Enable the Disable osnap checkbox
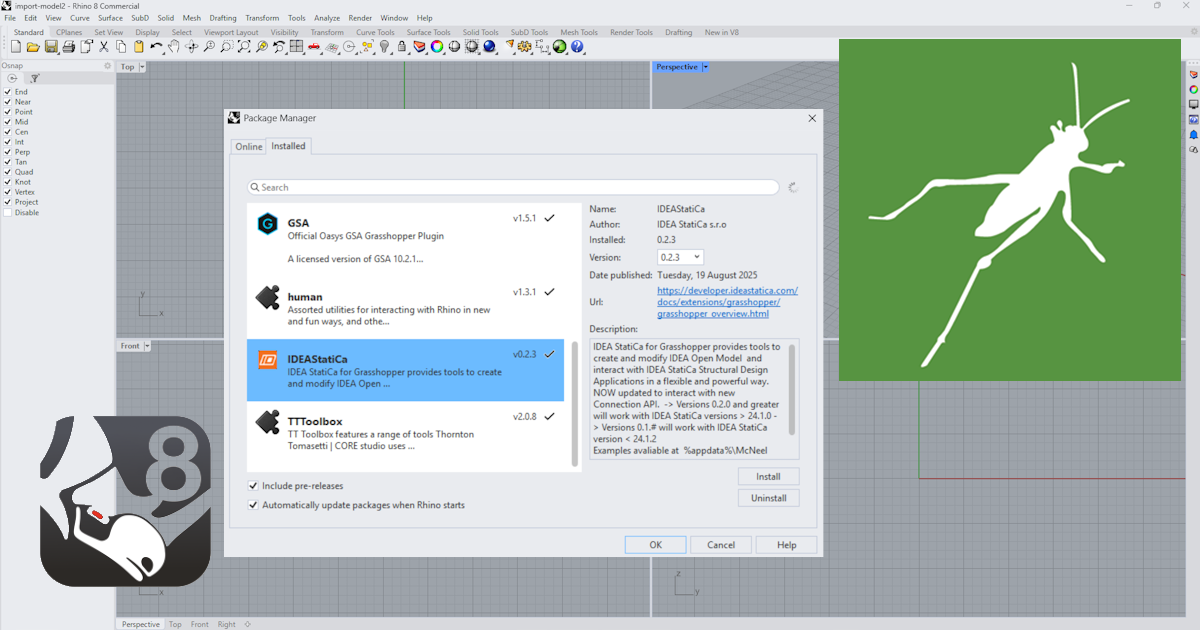The height and width of the screenshot is (630, 1200). pos(8,212)
